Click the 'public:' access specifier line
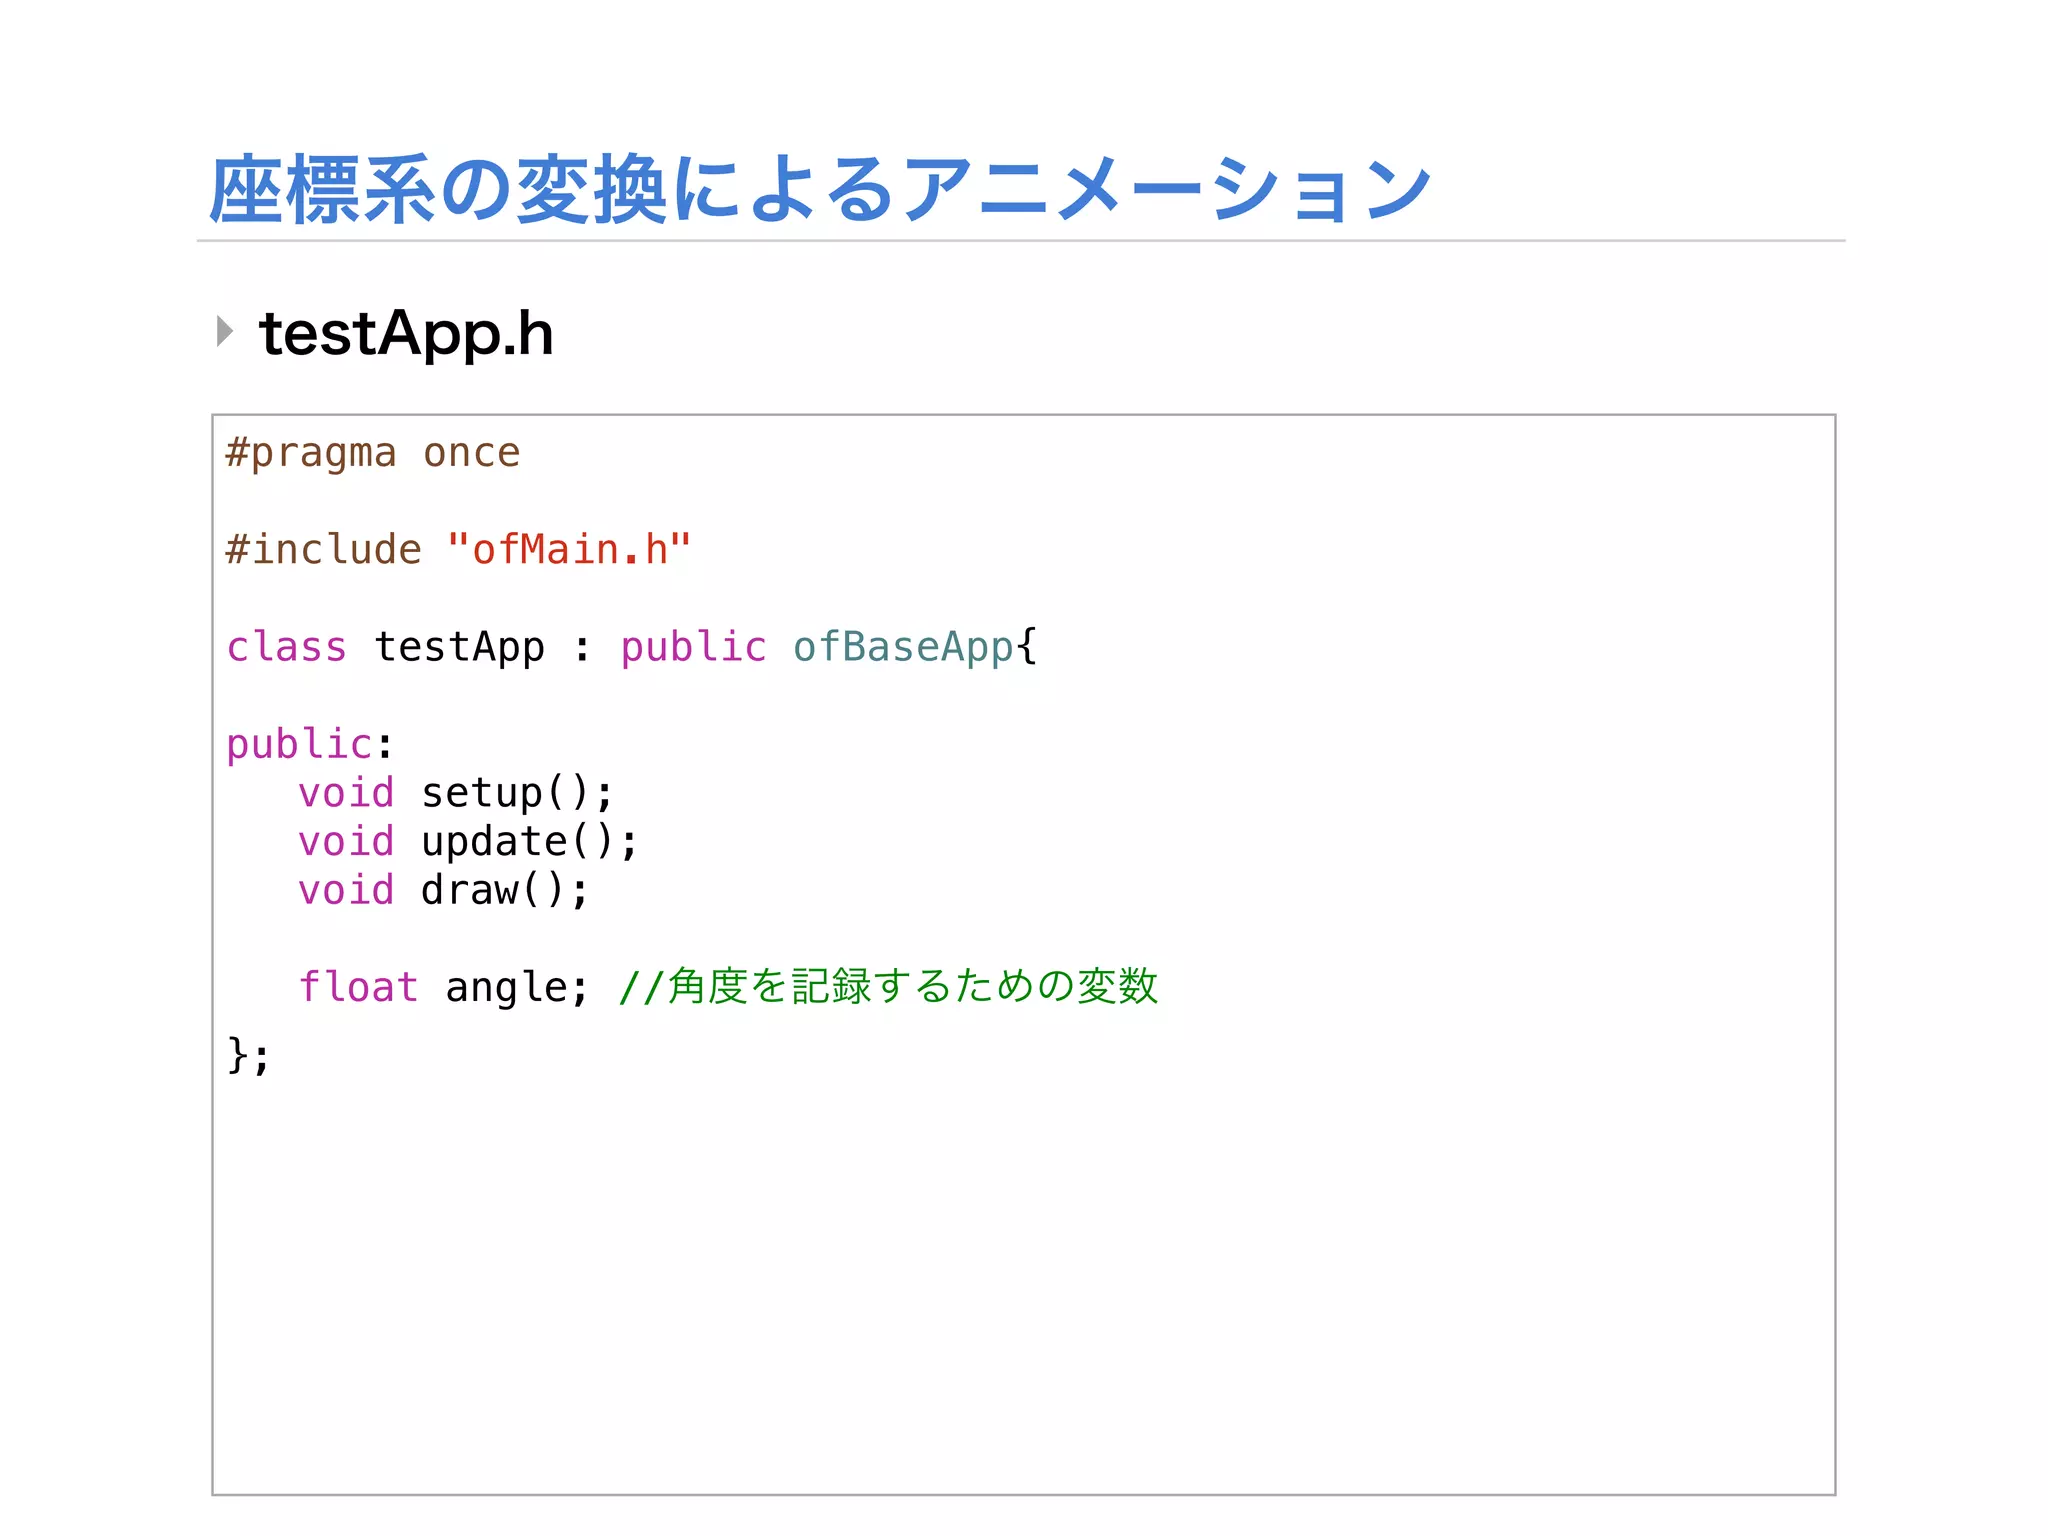The image size is (2048, 1536). click(310, 745)
